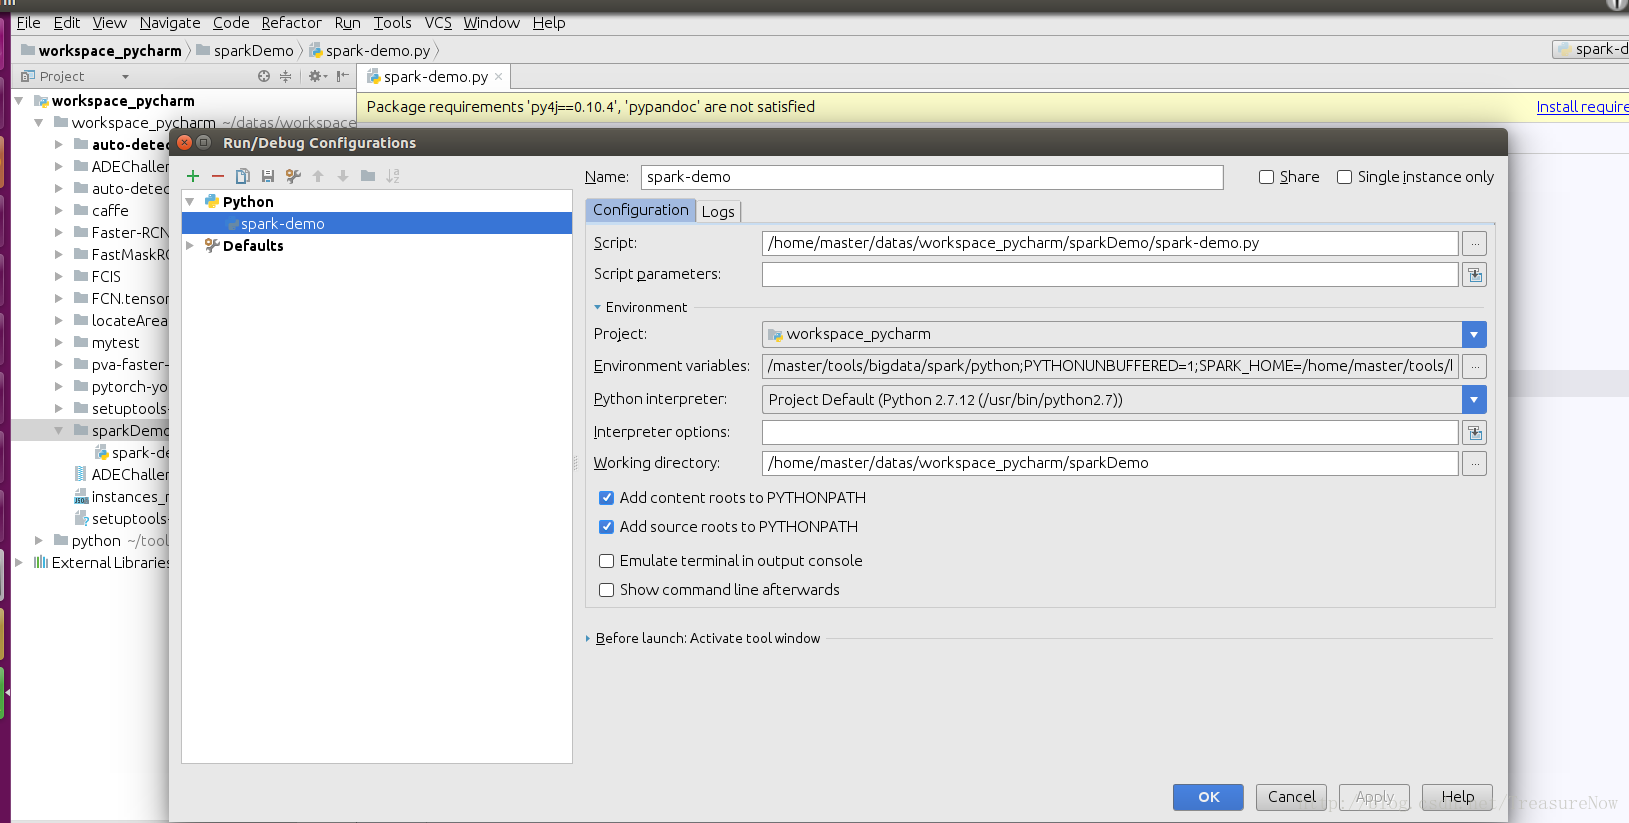Click OK to confirm configuration
Image resolution: width=1629 pixels, height=823 pixels.
point(1208,797)
